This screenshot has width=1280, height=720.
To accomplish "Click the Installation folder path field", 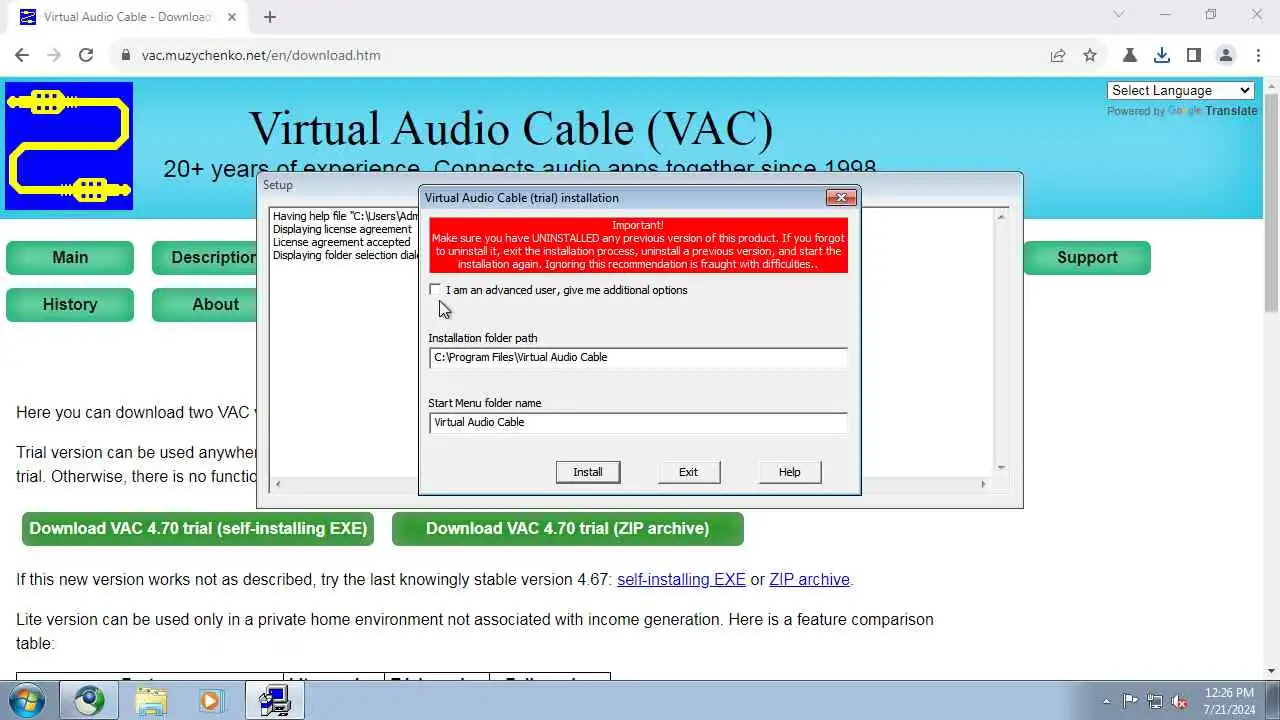I will pos(638,357).
